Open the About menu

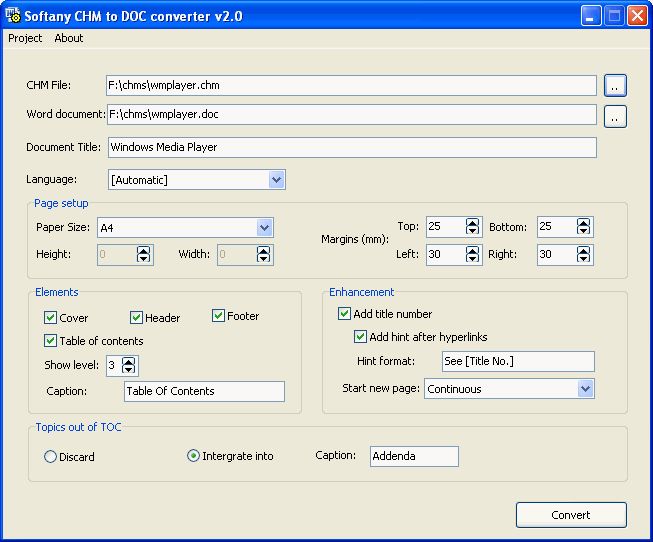pyautogui.click(x=69, y=38)
